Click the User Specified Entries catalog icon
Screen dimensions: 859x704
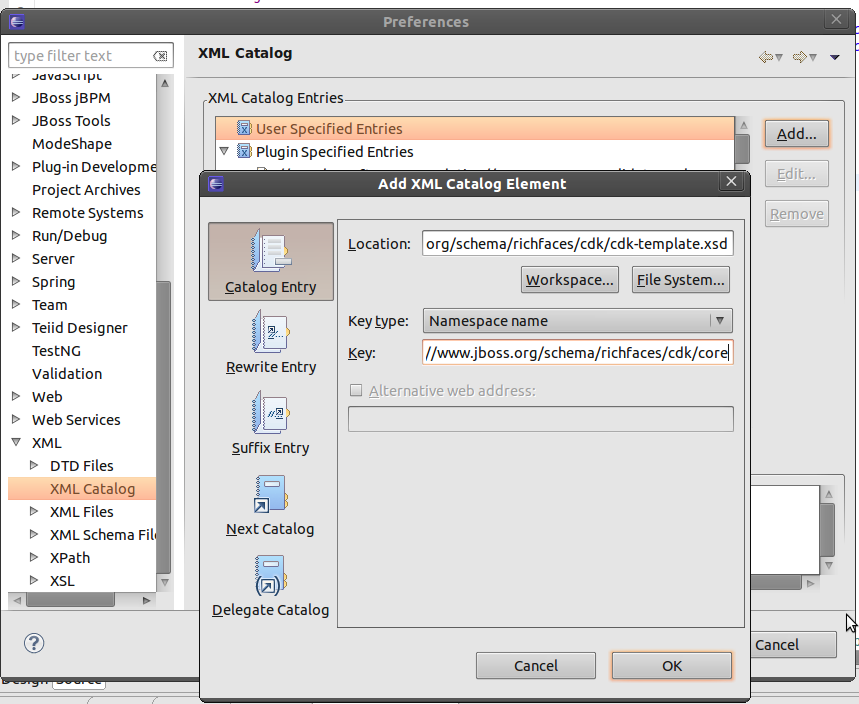point(244,128)
